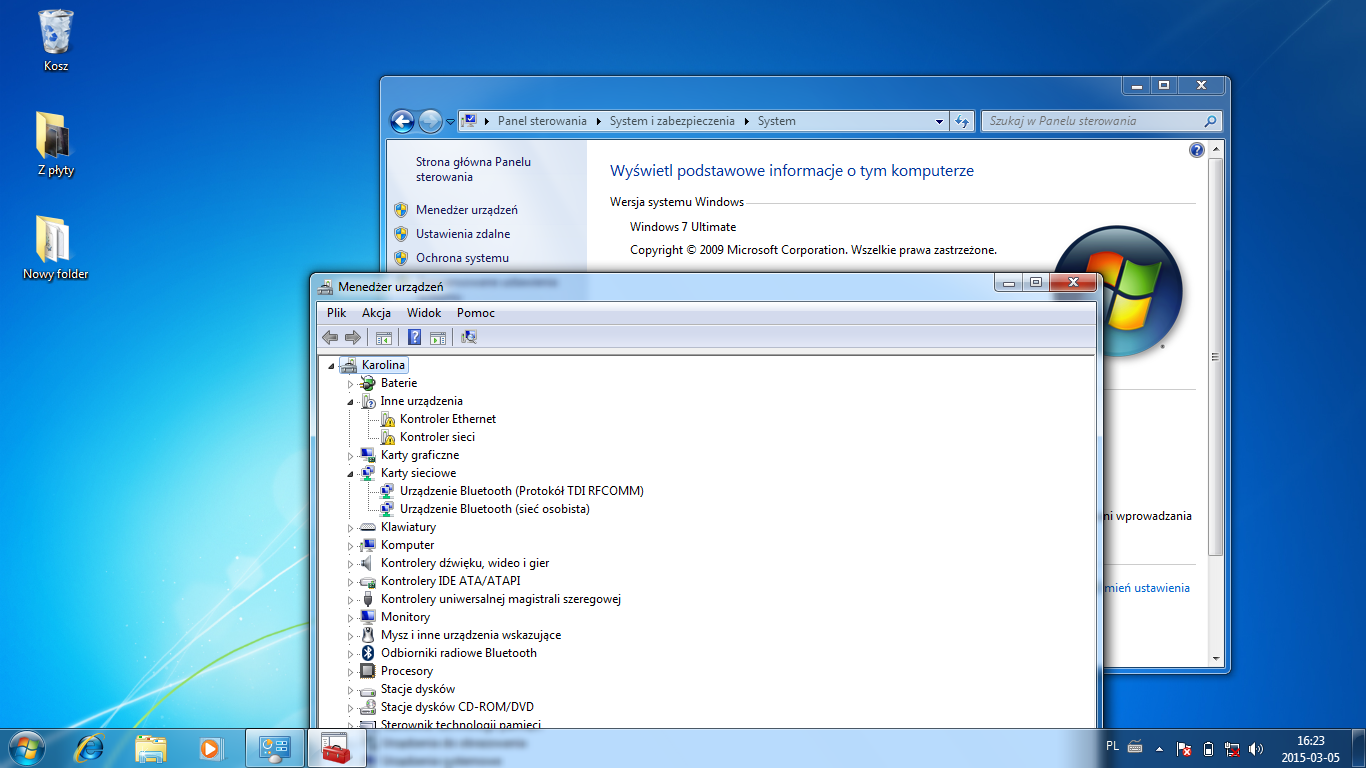Select Mysz i inne urządzenia wskazujące

[x=471, y=635]
